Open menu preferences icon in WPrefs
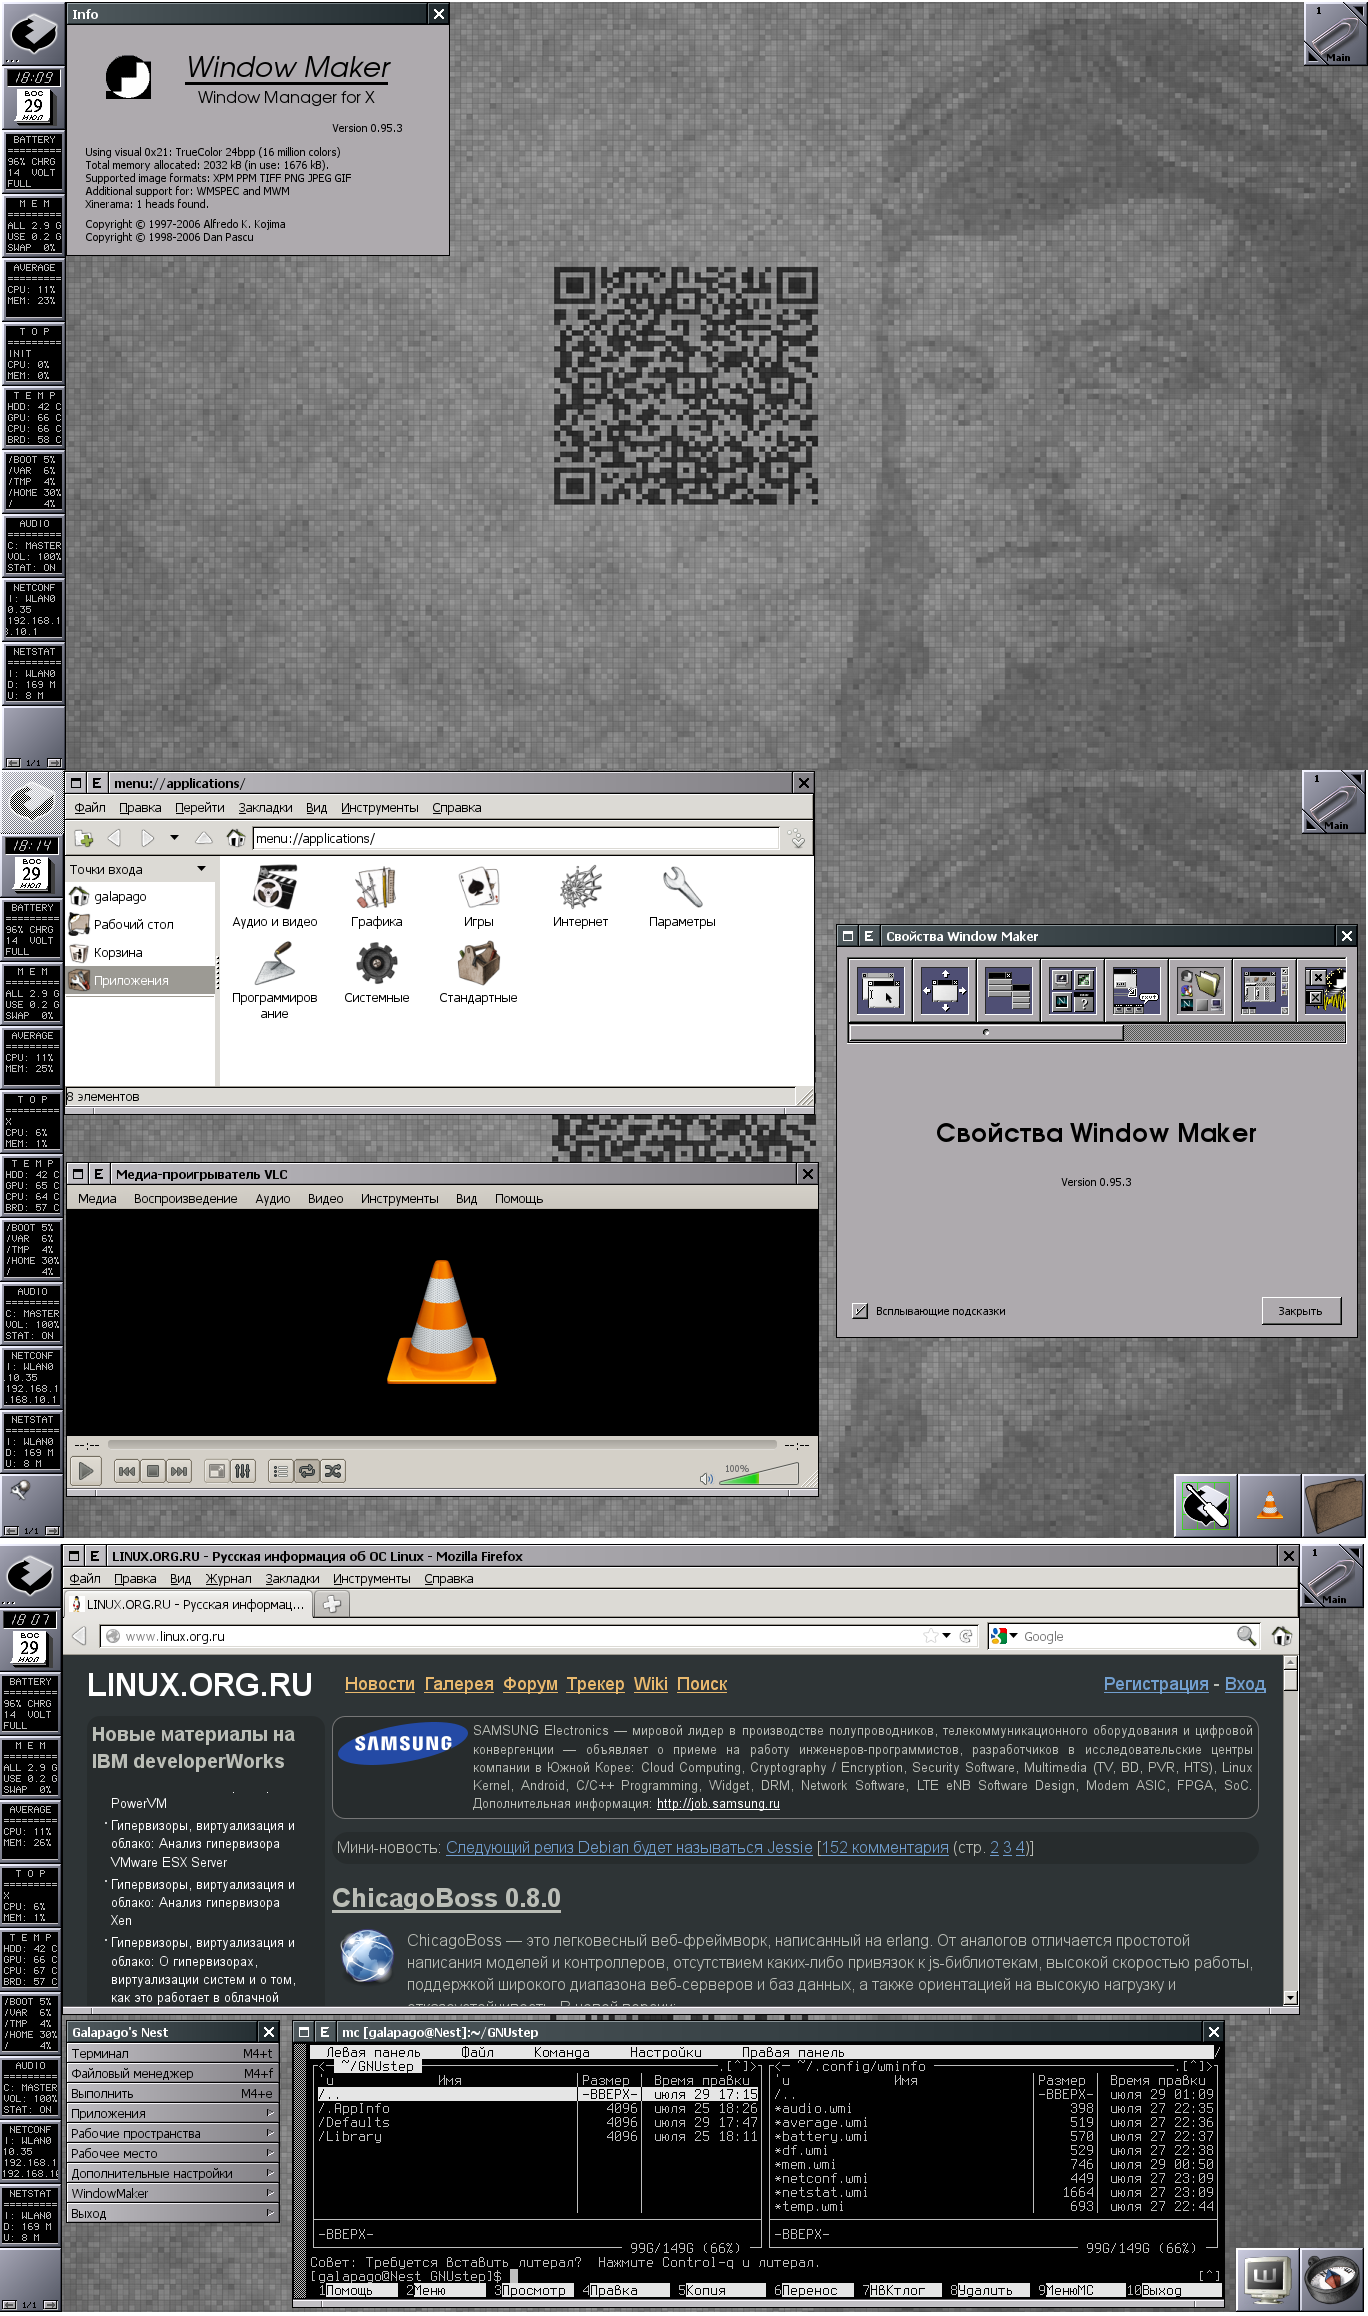 coord(1008,990)
